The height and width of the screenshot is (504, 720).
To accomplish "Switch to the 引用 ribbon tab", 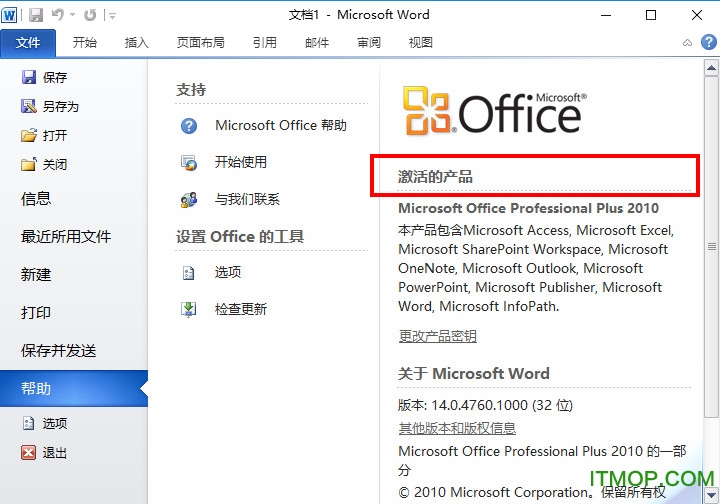I will click(265, 43).
